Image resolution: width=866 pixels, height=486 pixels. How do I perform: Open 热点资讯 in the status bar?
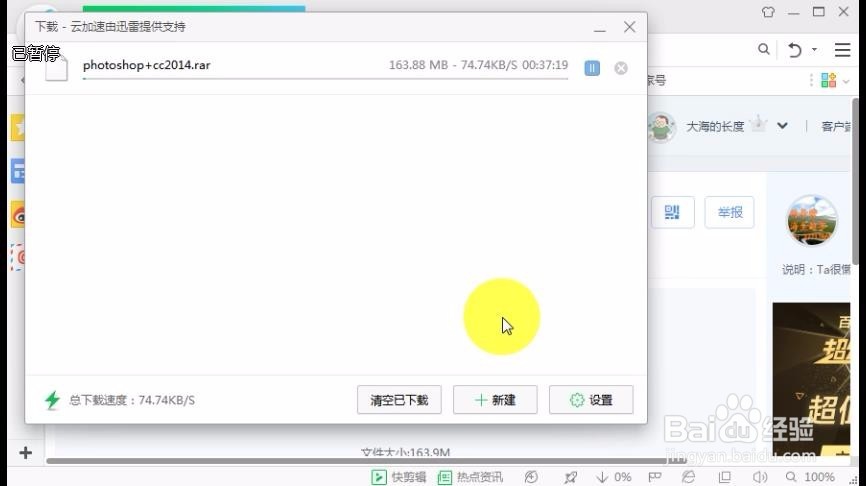(471, 477)
